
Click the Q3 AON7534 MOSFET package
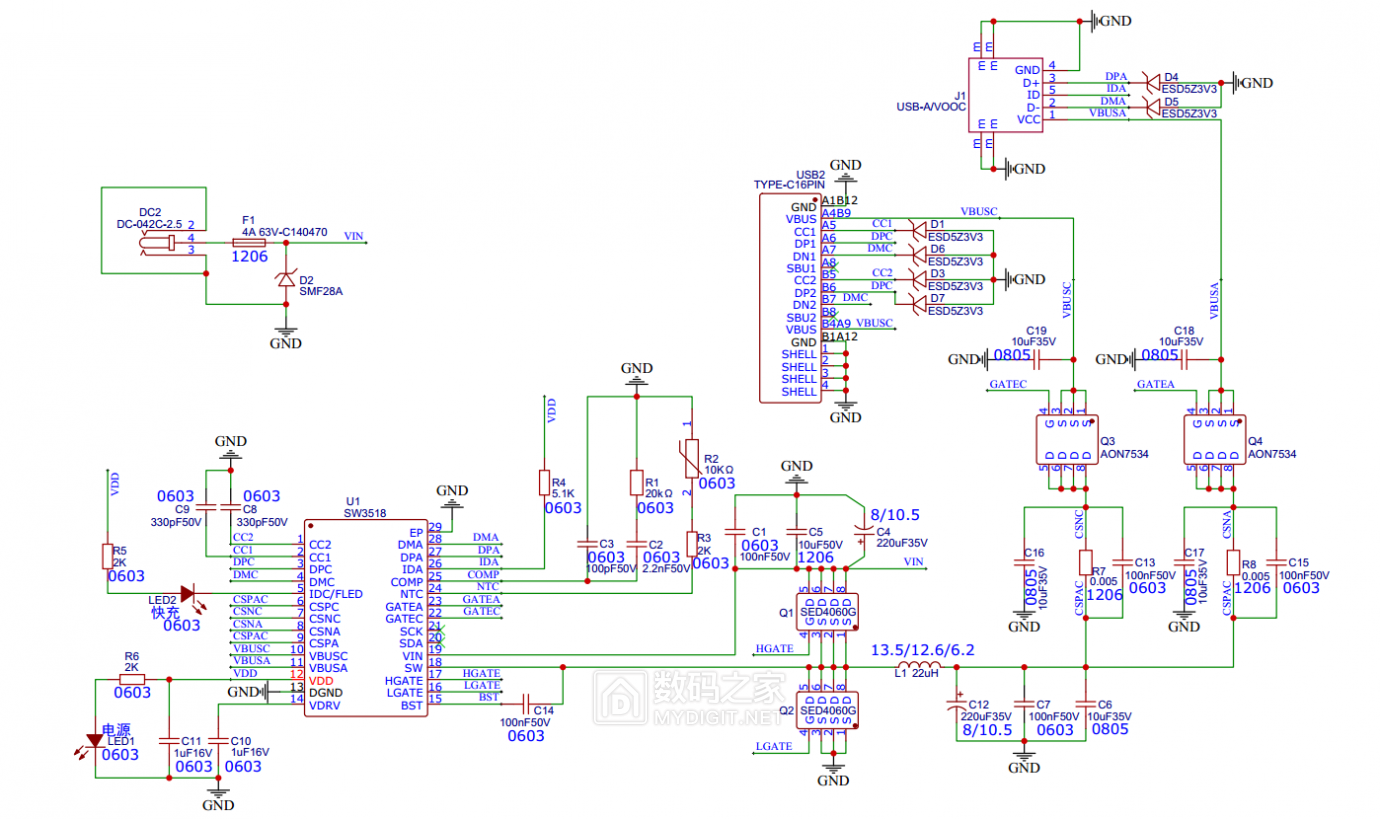coord(1066,440)
